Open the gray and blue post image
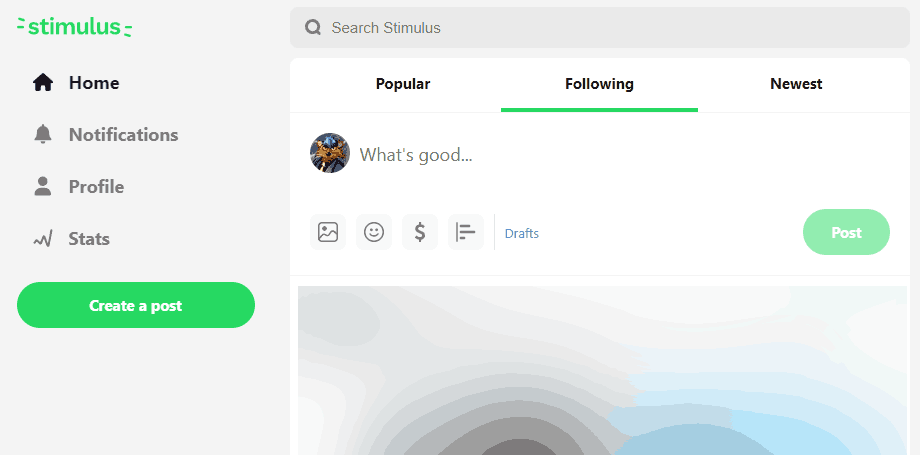 (603, 370)
